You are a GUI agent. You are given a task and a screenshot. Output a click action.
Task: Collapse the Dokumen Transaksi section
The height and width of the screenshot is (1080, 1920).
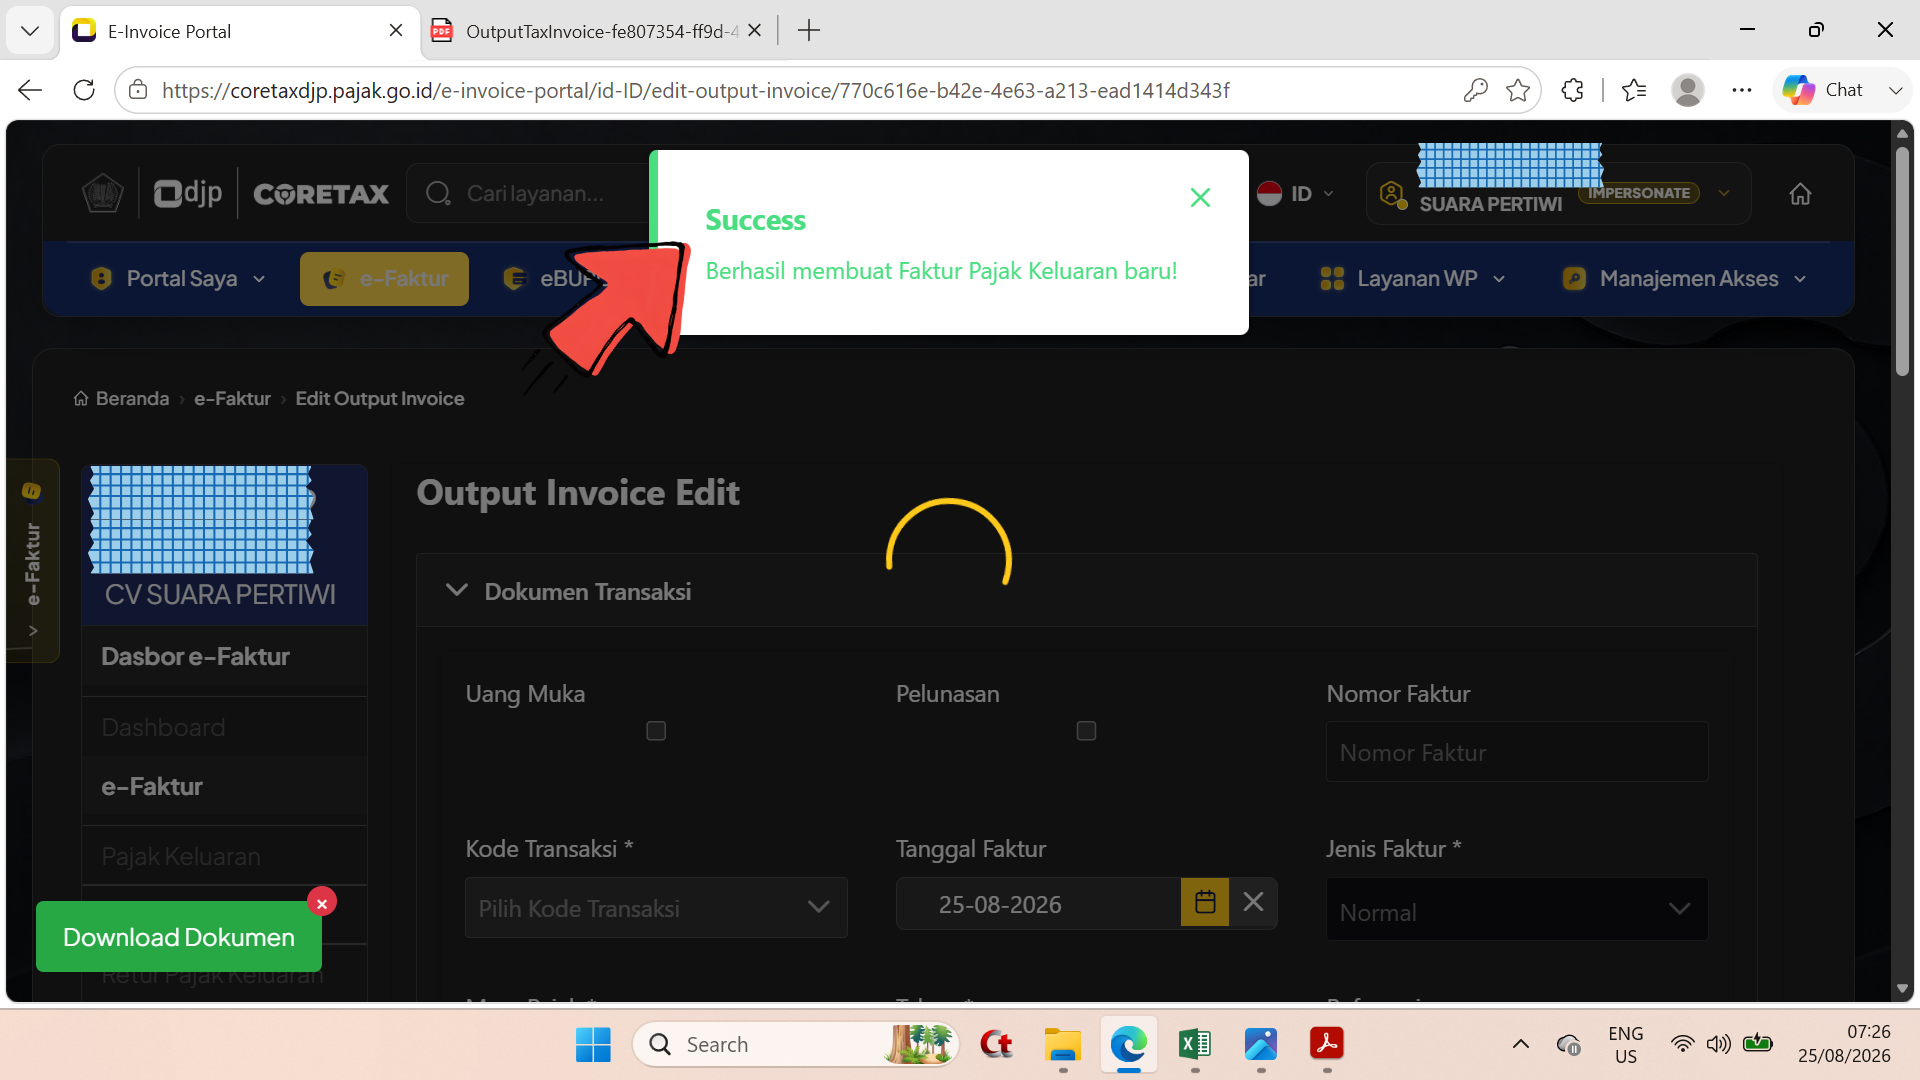coord(457,591)
